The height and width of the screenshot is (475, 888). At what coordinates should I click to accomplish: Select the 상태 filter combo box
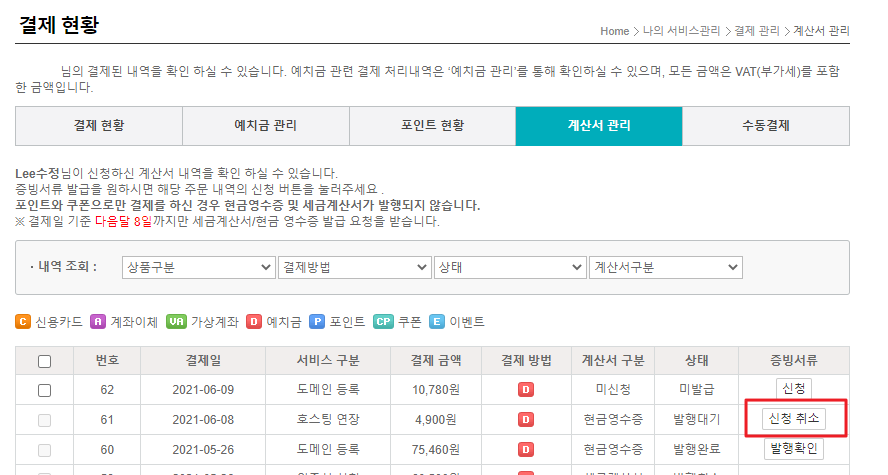510,267
